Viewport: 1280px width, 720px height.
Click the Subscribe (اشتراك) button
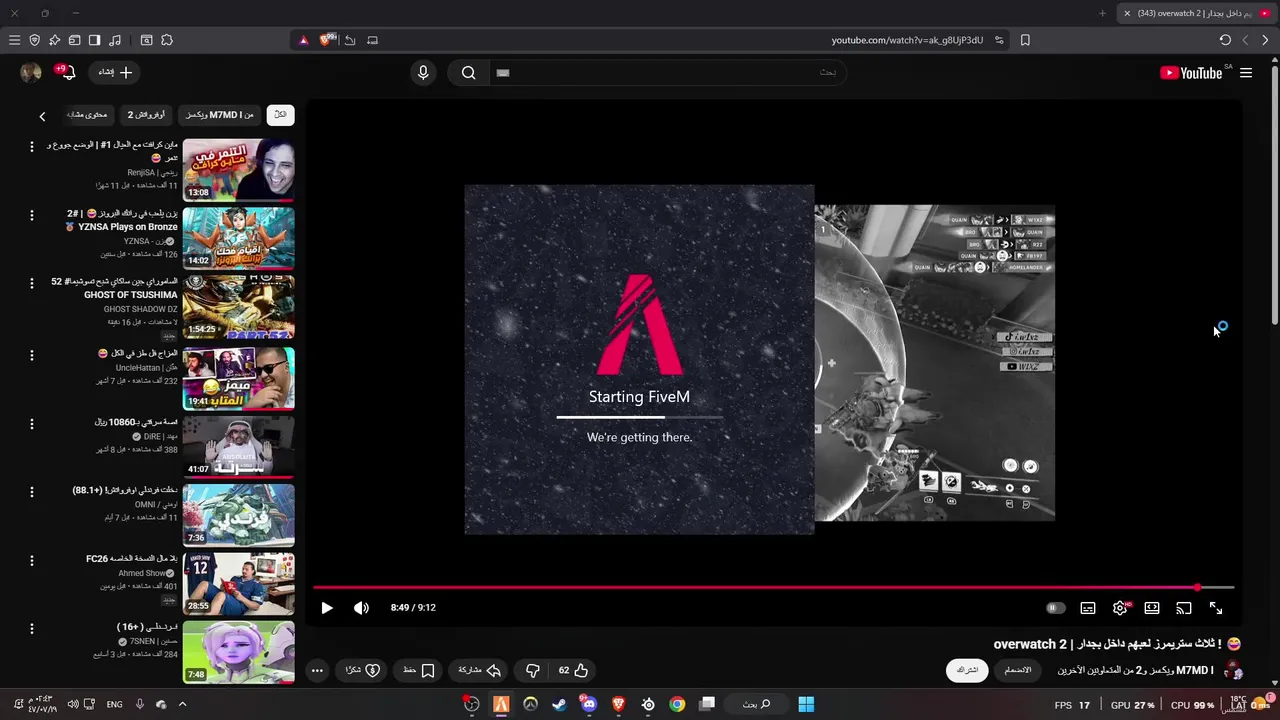point(967,670)
